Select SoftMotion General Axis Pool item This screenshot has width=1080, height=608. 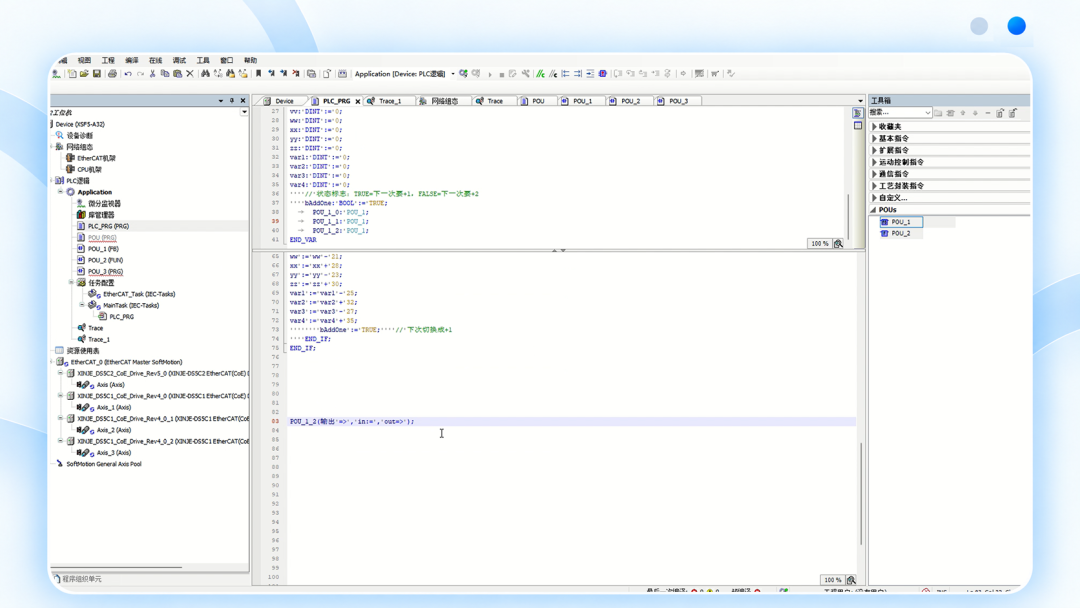(x=103, y=464)
